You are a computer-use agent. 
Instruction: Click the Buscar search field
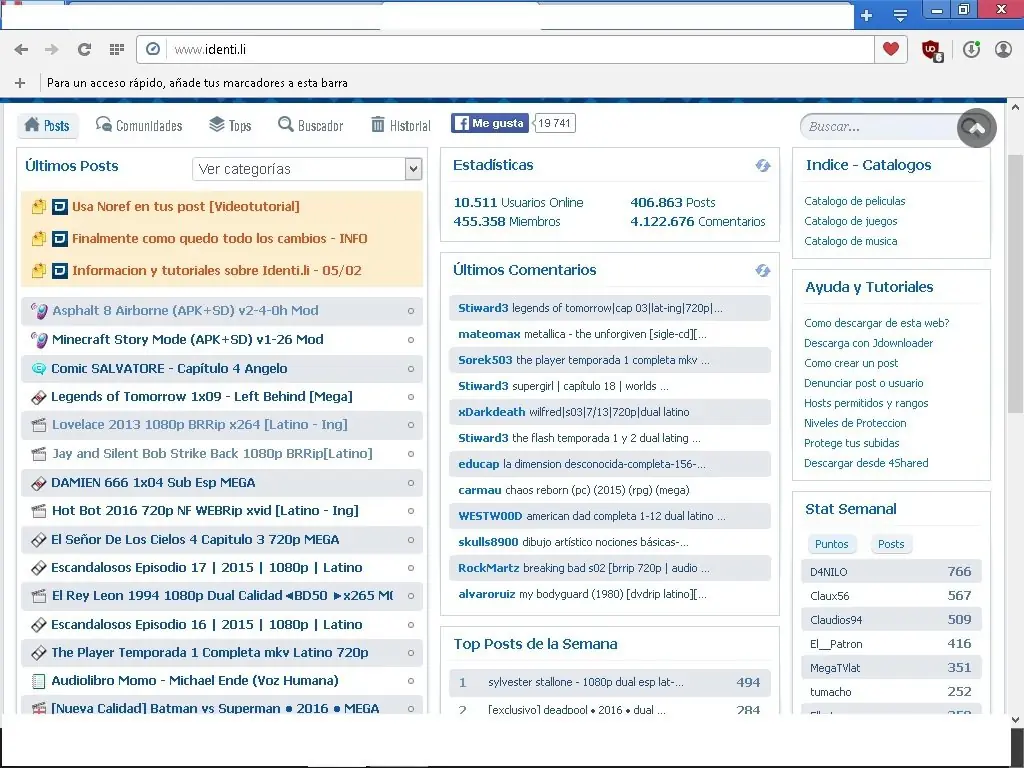click(878, 127)
